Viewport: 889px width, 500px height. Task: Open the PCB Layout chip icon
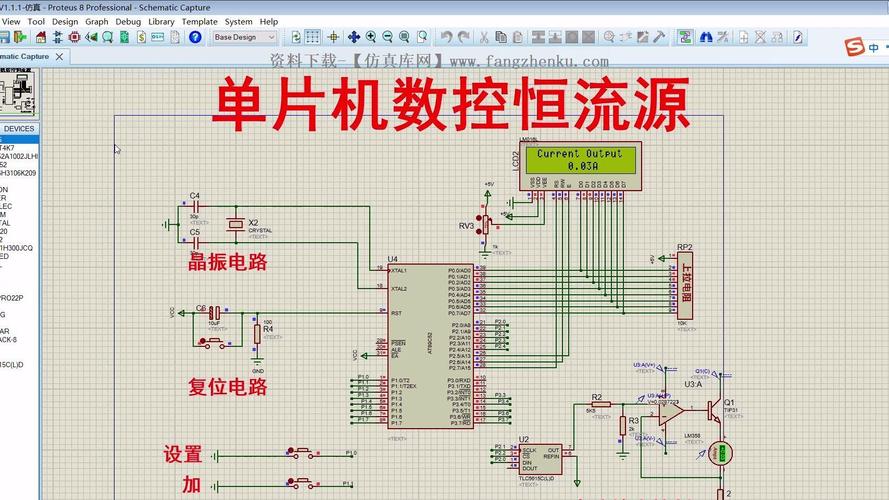pyautogui.click(x=74, y=37)
